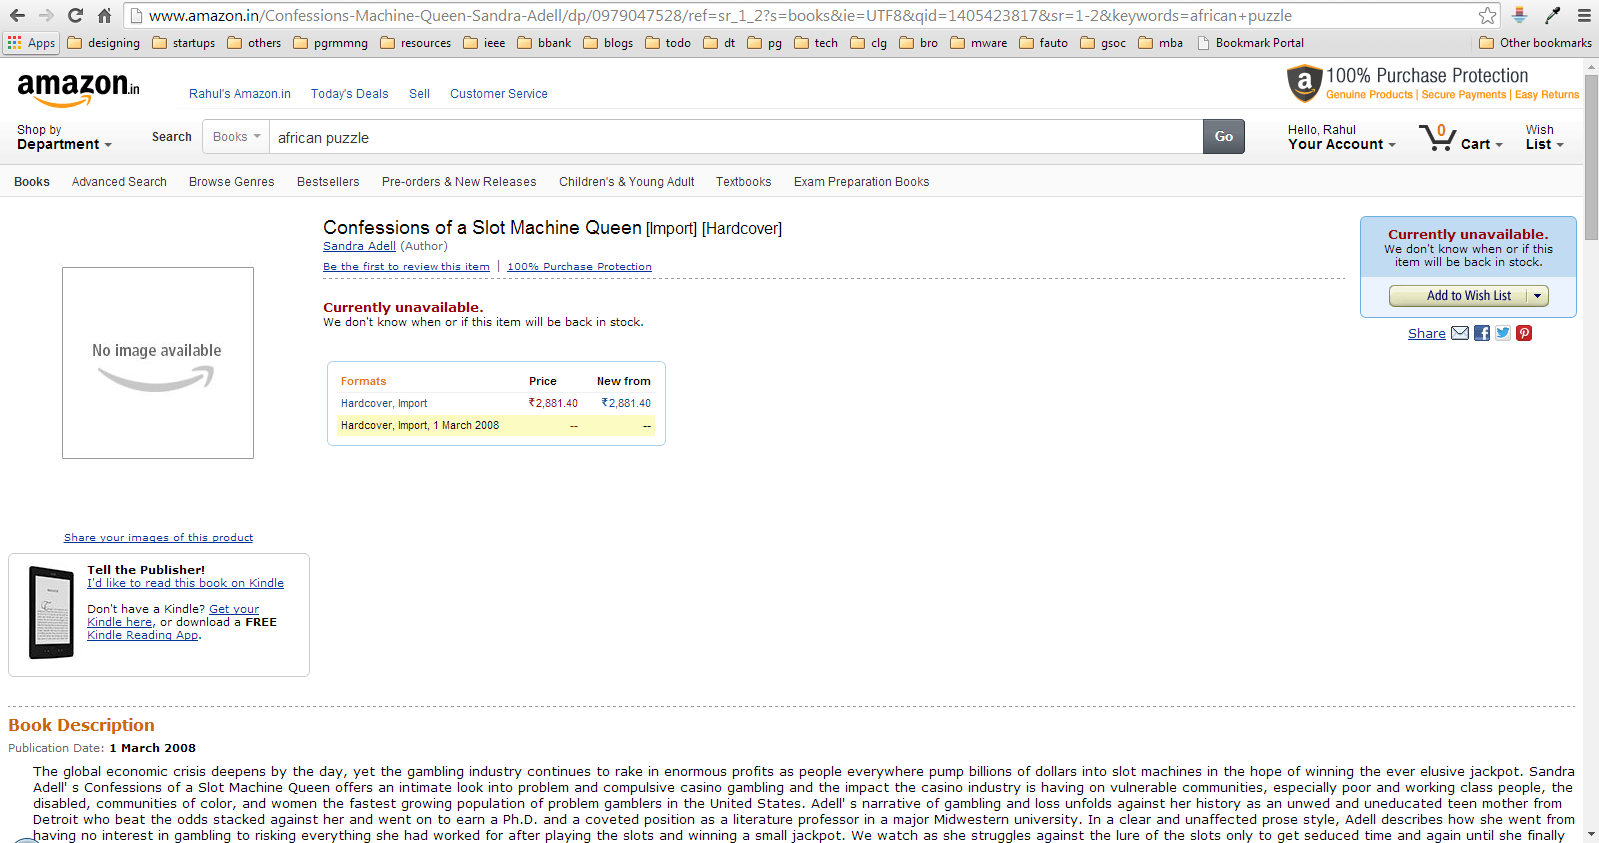Expand Your Account dropdown

click(x=1341, y=137)
